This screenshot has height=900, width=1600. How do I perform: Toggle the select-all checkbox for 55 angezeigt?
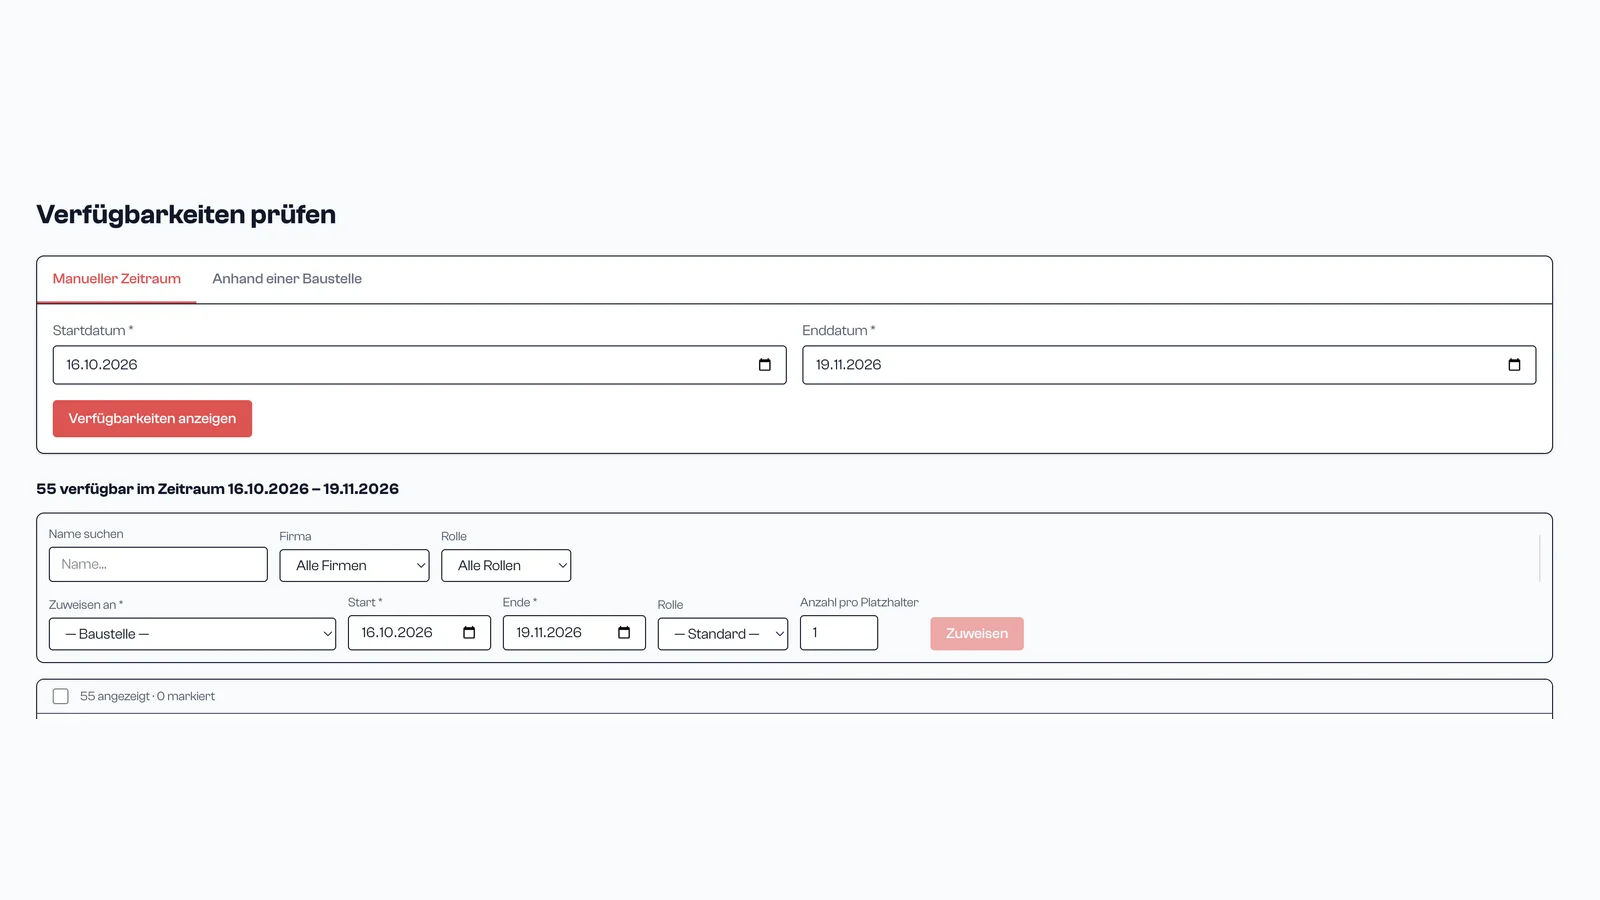(61, 696)
